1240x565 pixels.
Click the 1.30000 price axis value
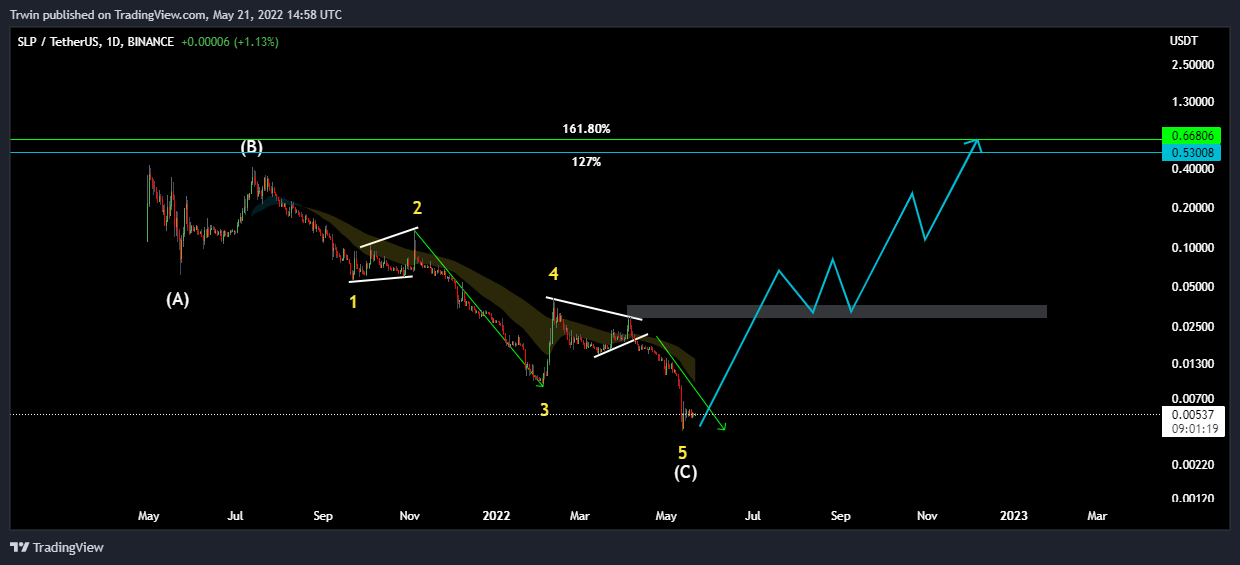tap(1192, 102)
